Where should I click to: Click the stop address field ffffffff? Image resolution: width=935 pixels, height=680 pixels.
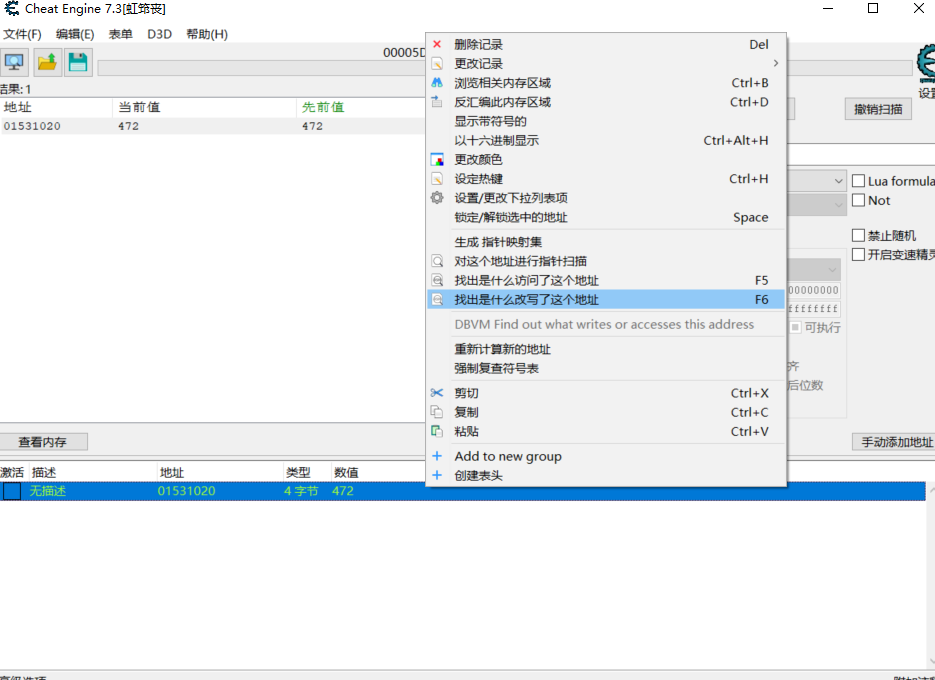813,309
